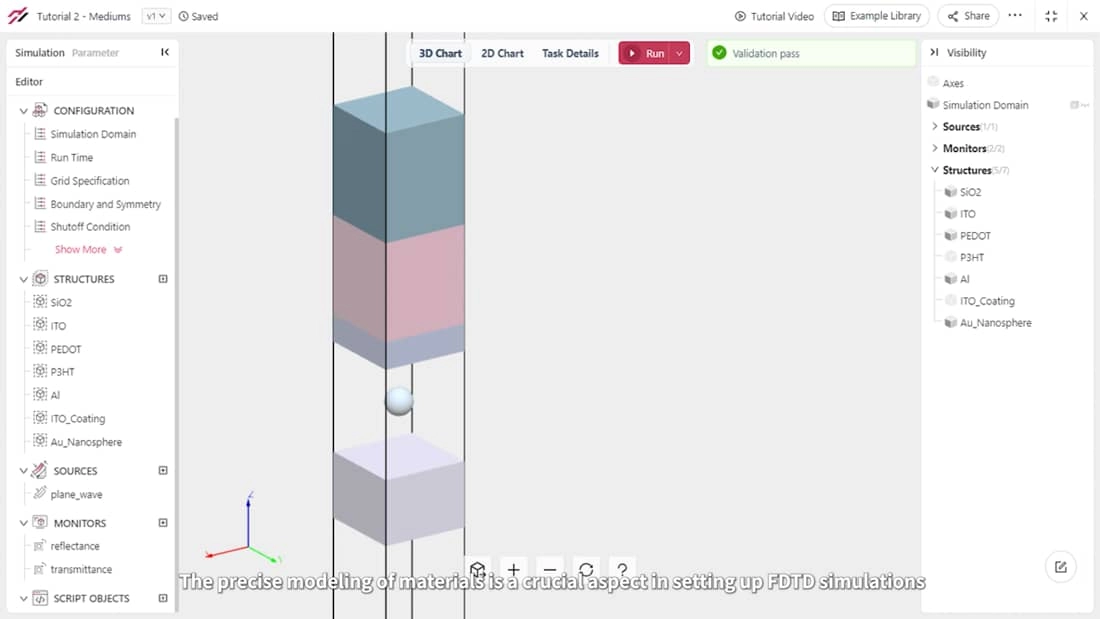
Task: Open the viewport help question mark icon
Action: [622, 569]
